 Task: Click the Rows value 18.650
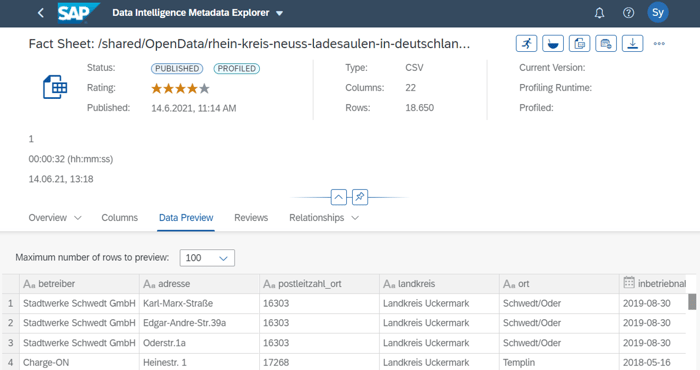click(419, 108)
